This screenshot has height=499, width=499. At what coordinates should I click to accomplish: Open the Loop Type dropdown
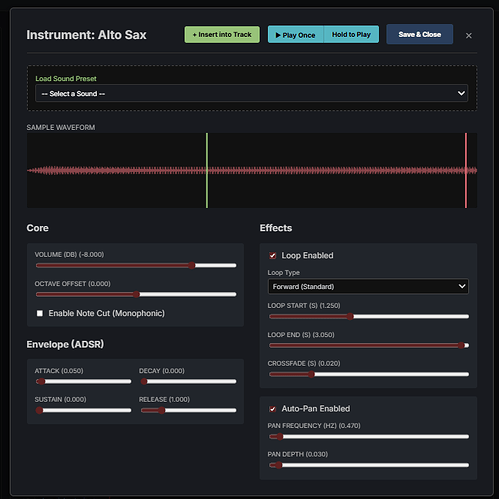[368, 286]
